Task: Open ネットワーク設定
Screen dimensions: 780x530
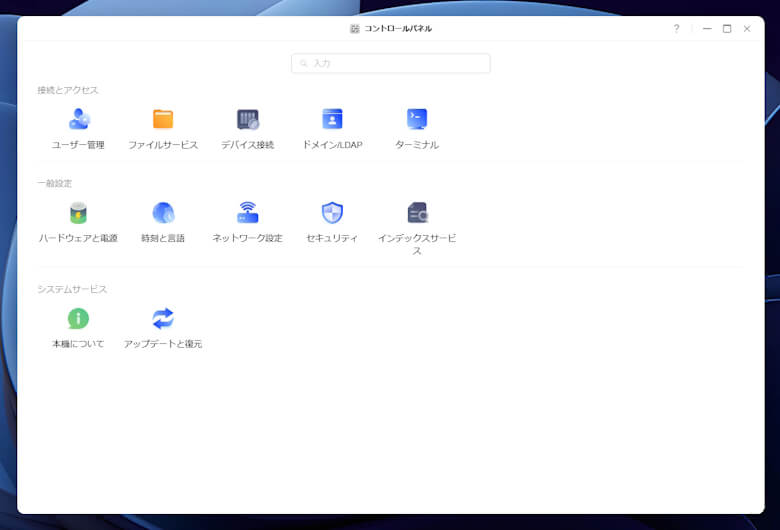Action: (x=247, y=213)
